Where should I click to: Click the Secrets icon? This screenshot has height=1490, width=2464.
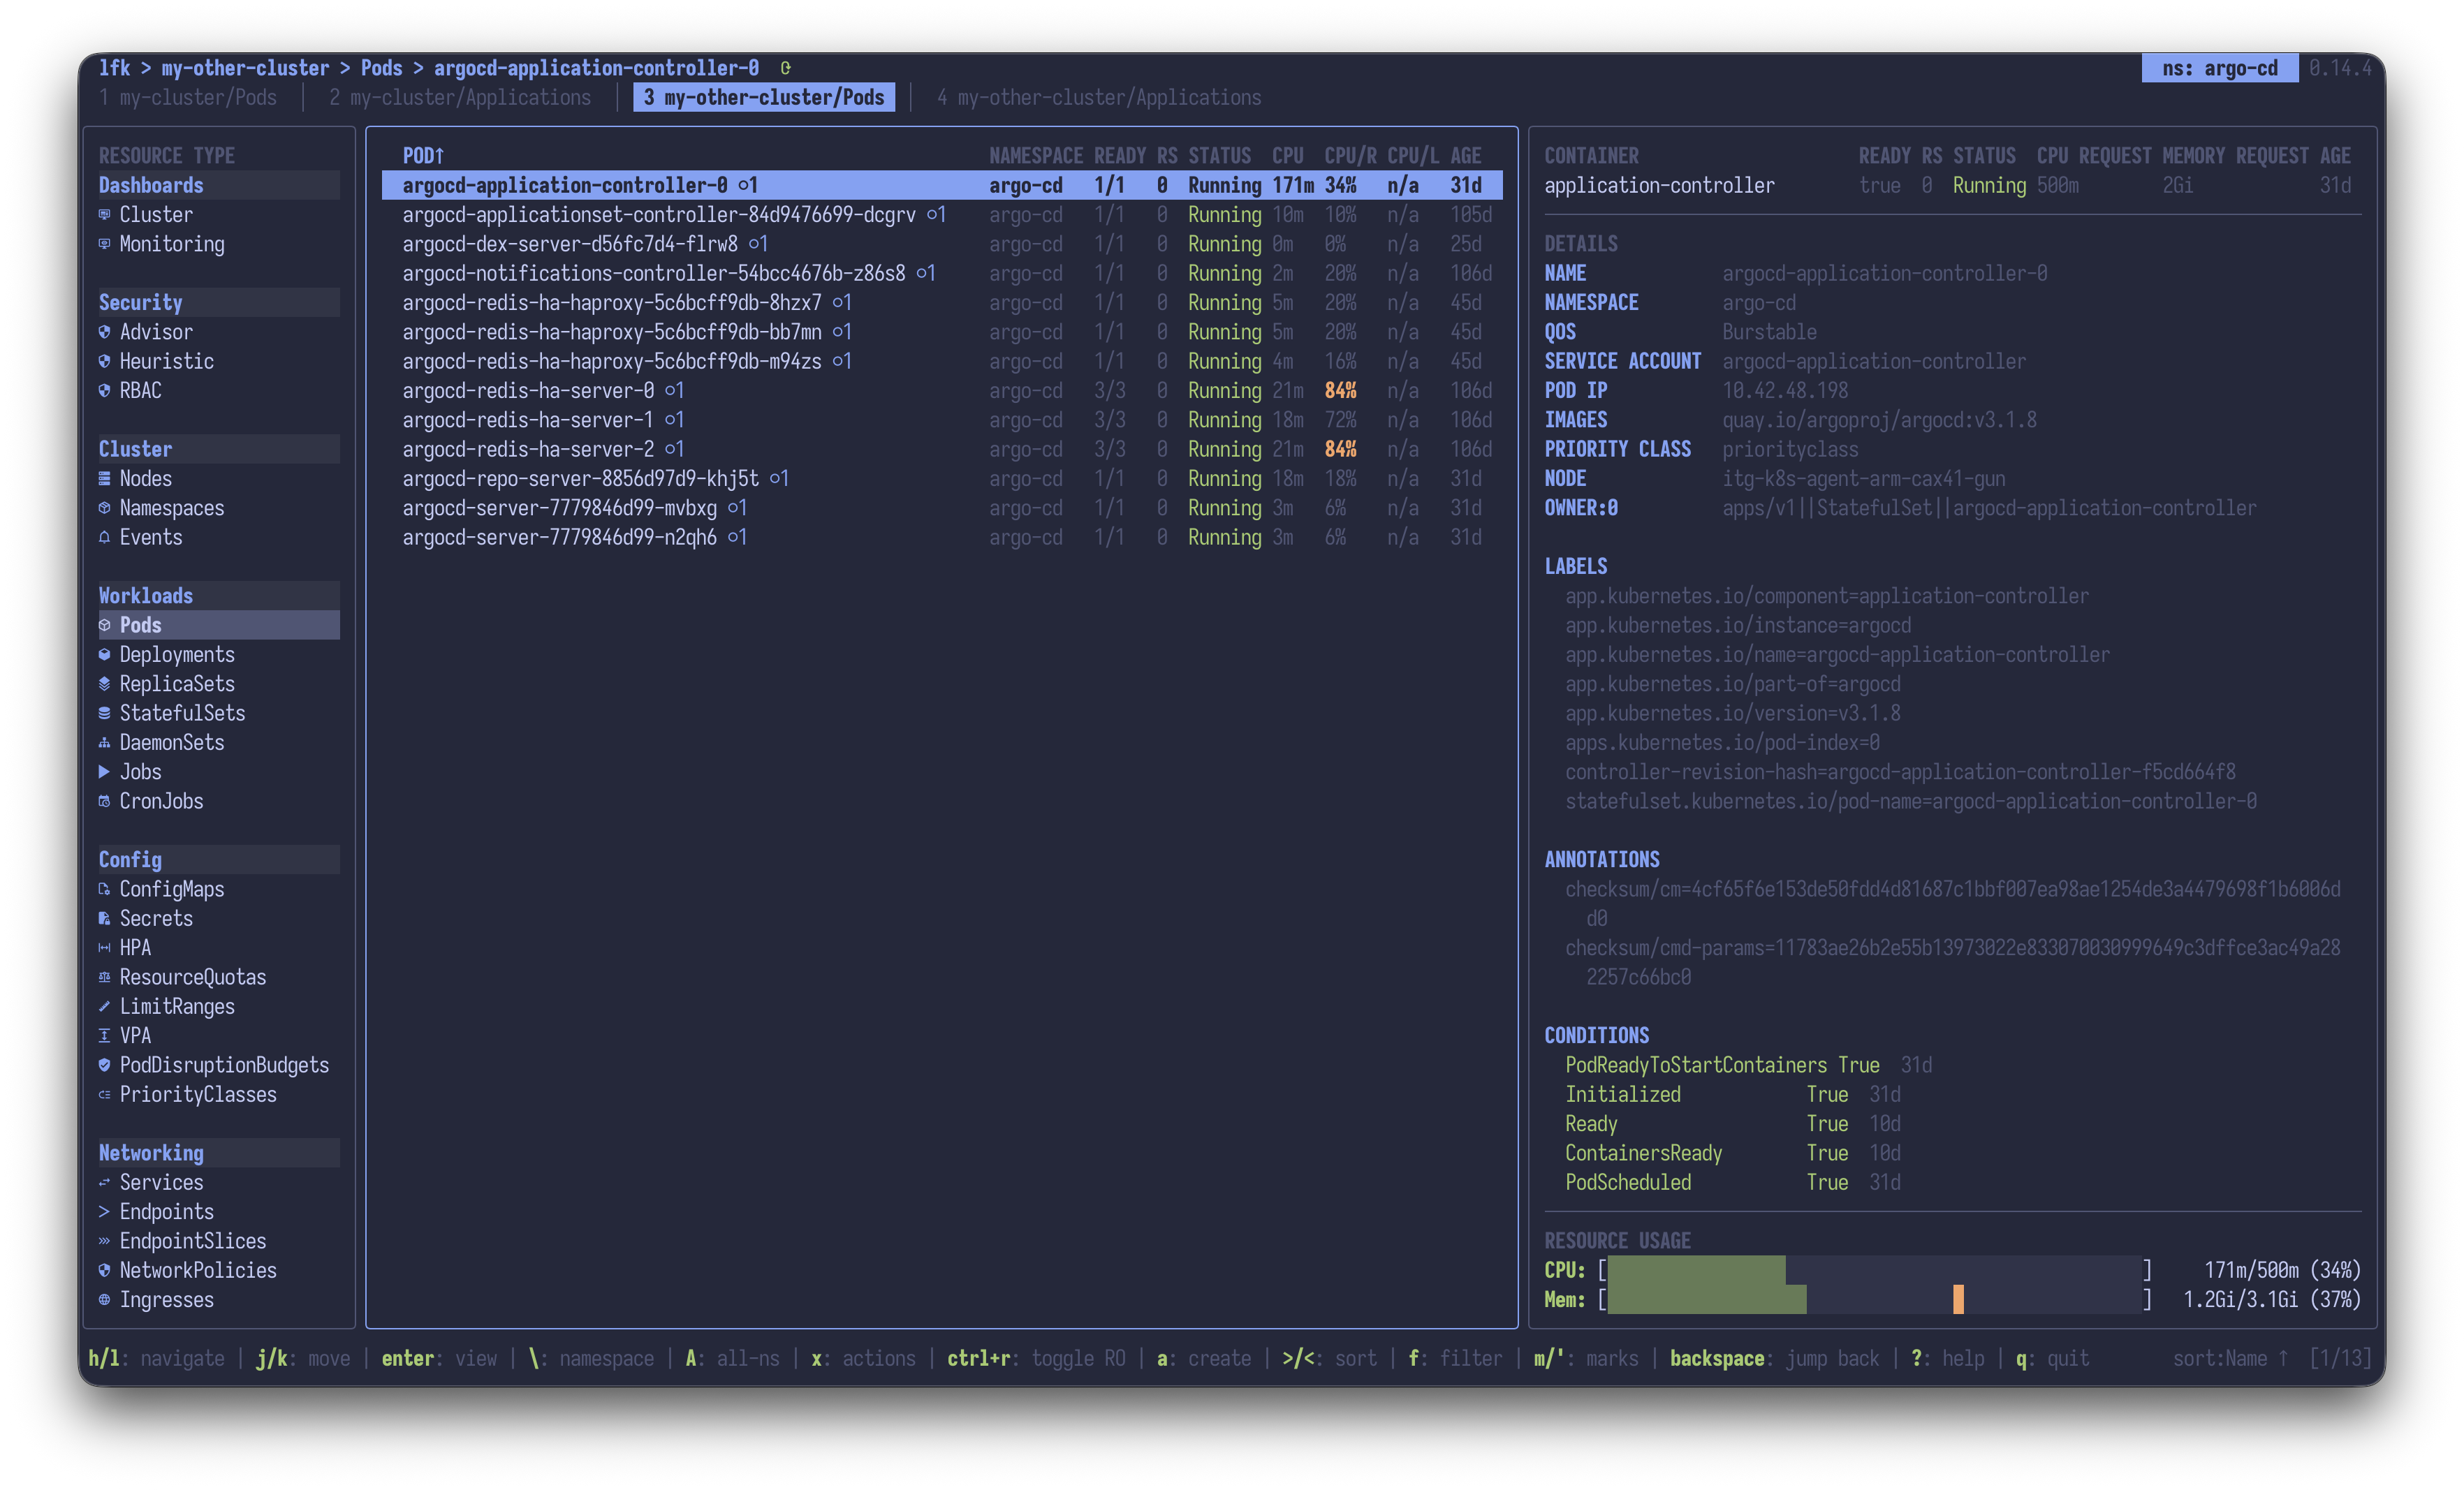pos(104,919)
